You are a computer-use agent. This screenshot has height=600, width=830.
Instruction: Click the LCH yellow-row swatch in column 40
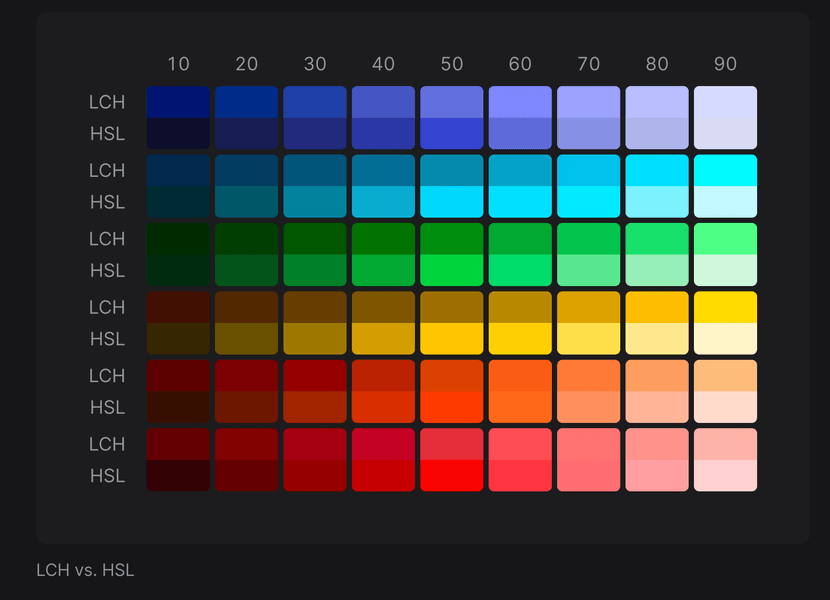(383, 307)
